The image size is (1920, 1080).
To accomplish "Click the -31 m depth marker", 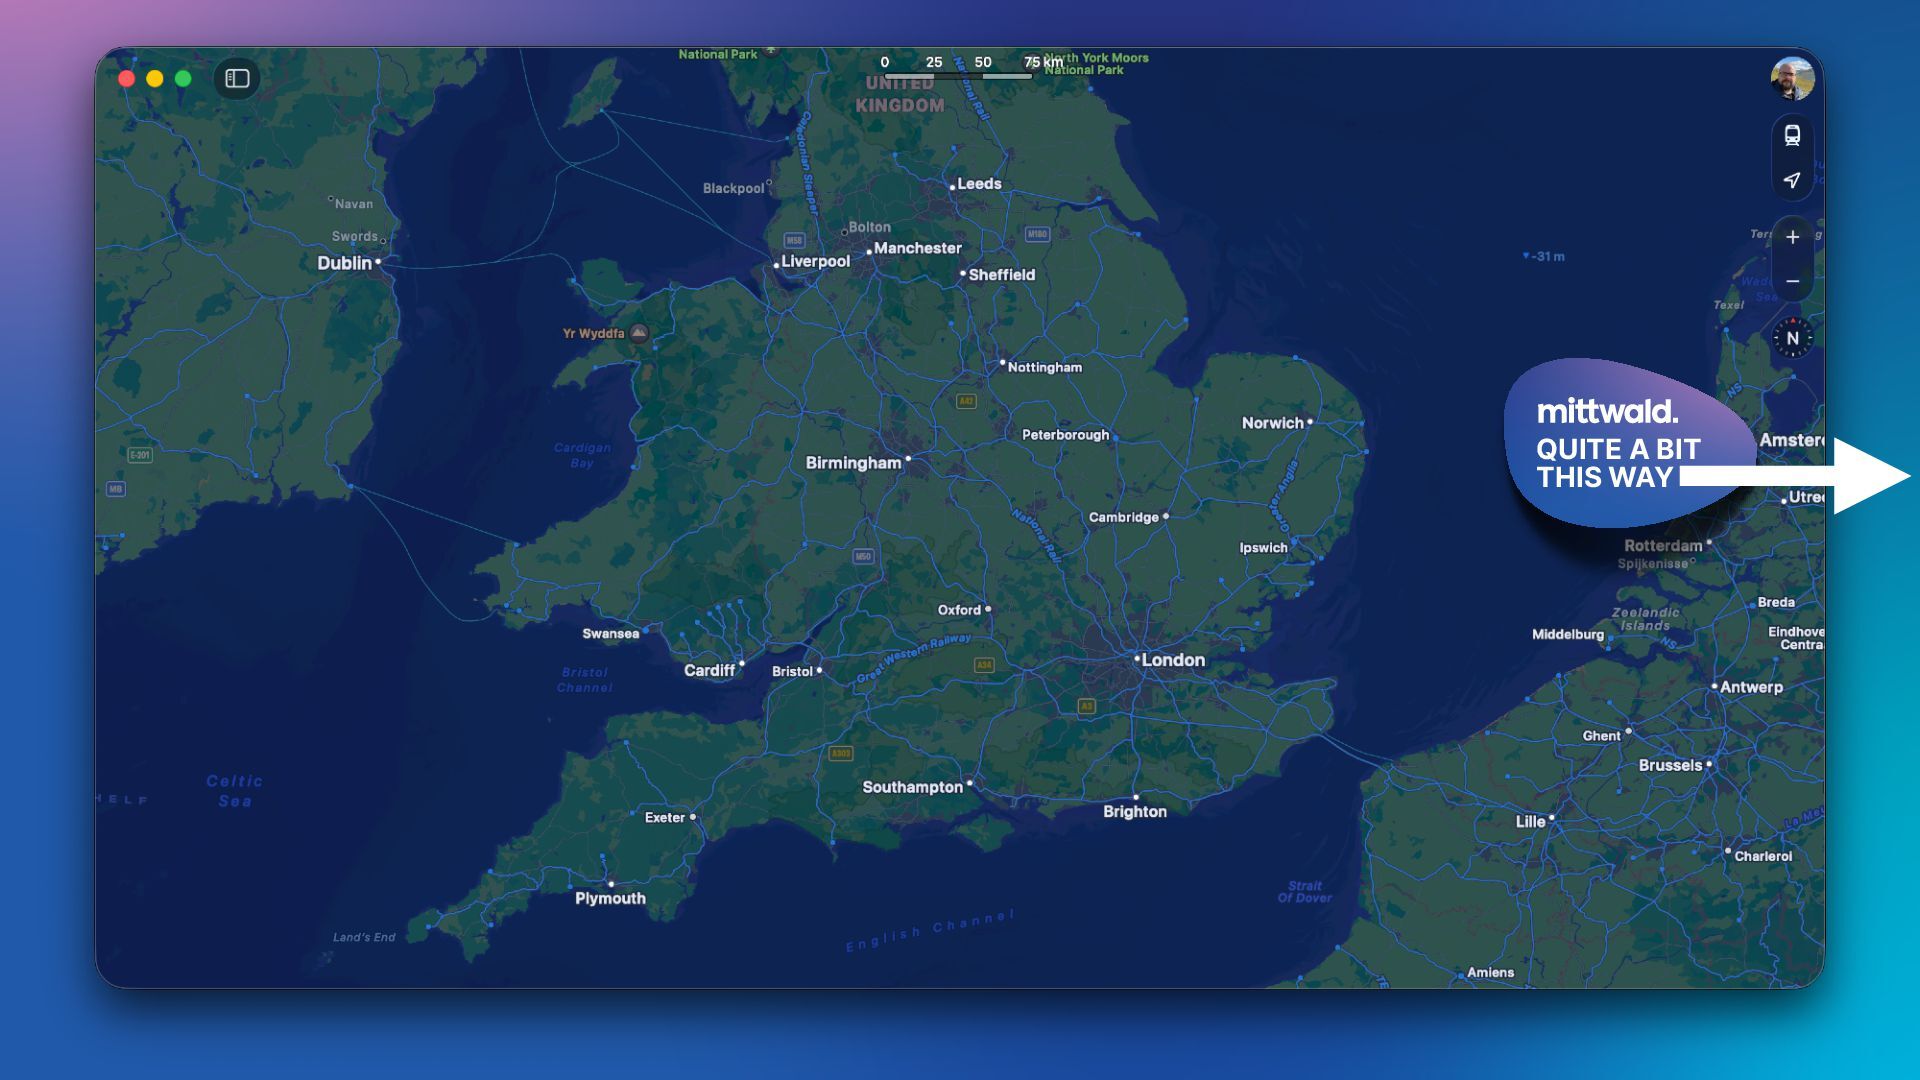I will (1544, 257).
